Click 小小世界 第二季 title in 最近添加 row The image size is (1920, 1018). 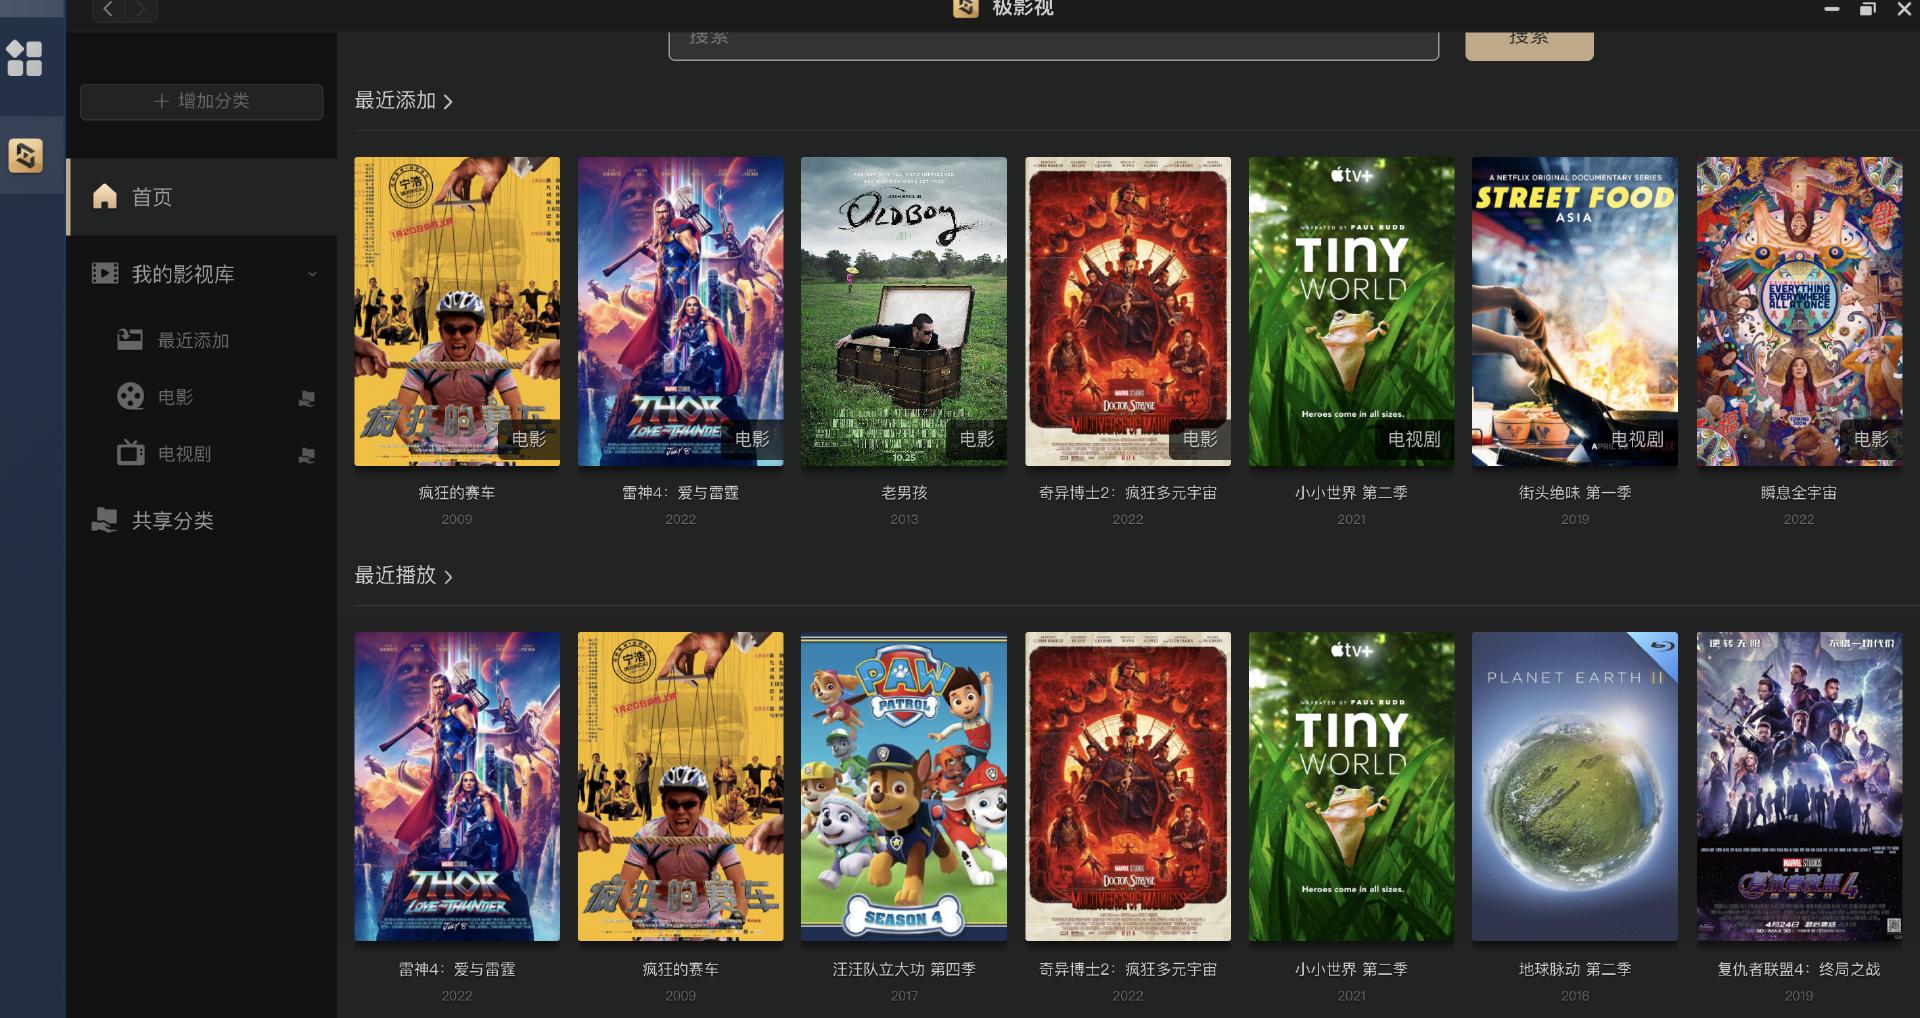click(x=1352, y=493)
